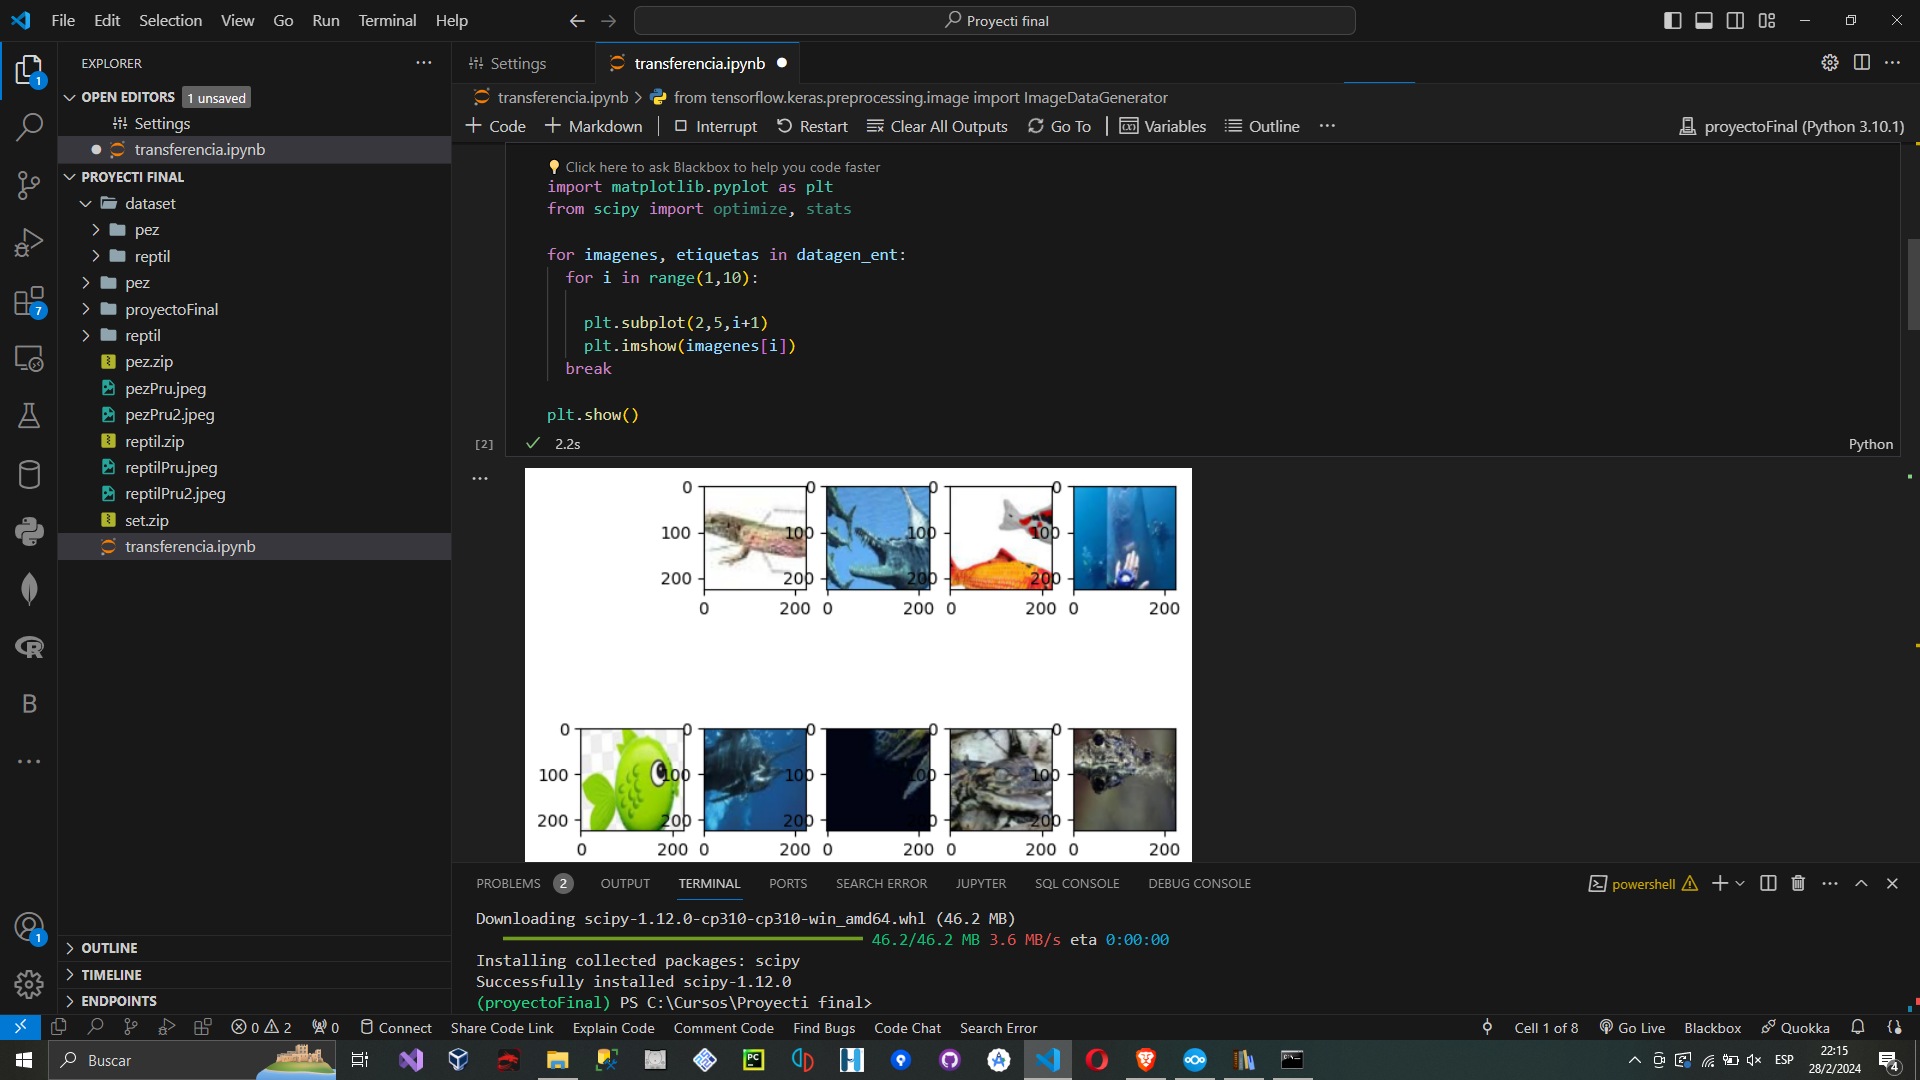Click Clear All Outputs
Viewport: 1920px width, 1080px height.
pyautogui.click(x=937, y=126)
